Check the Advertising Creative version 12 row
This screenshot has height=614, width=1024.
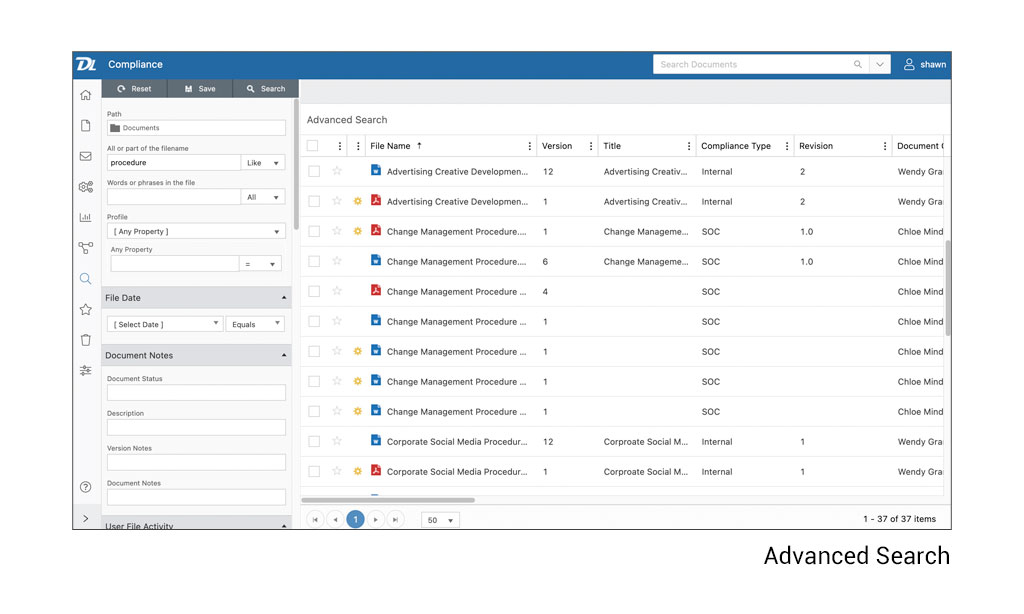coord(314,171)
